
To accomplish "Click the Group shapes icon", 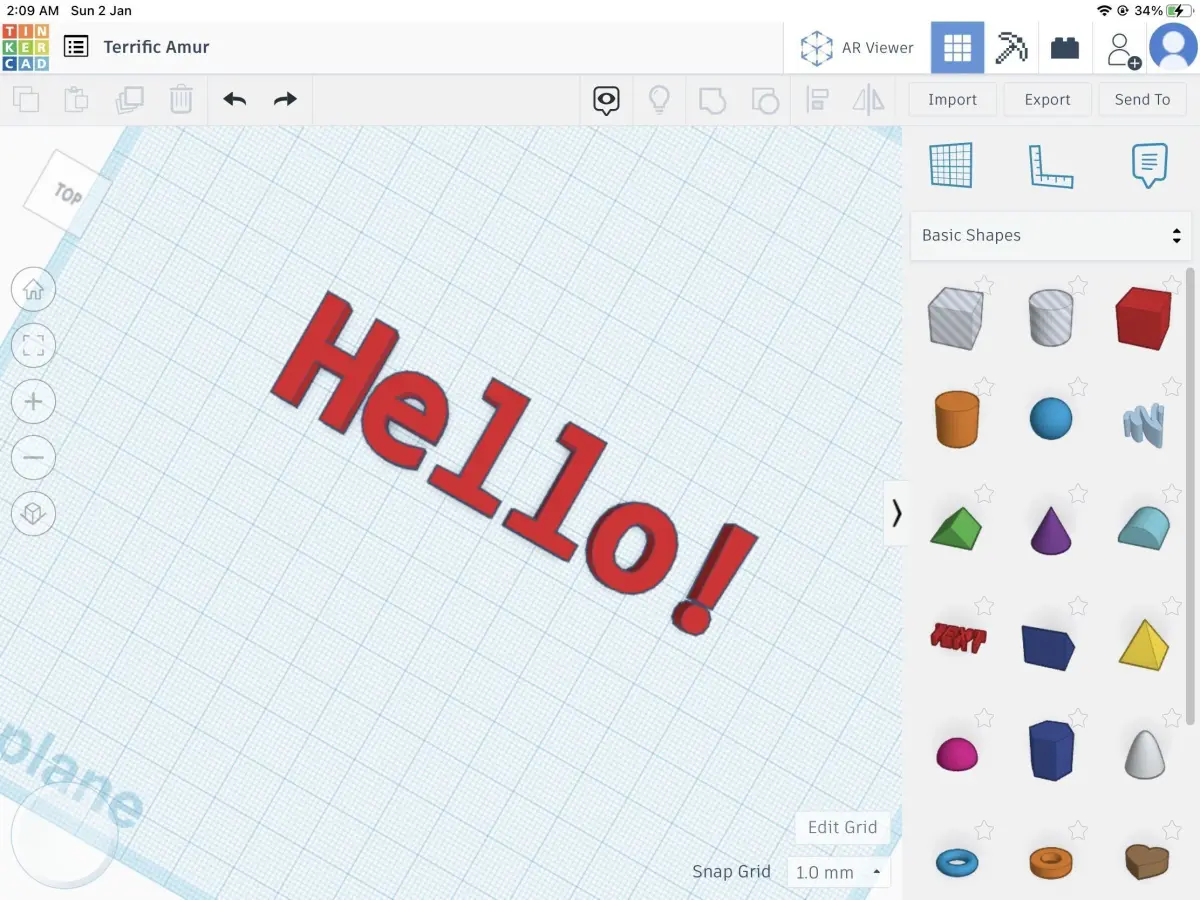I will coord(711,99).
